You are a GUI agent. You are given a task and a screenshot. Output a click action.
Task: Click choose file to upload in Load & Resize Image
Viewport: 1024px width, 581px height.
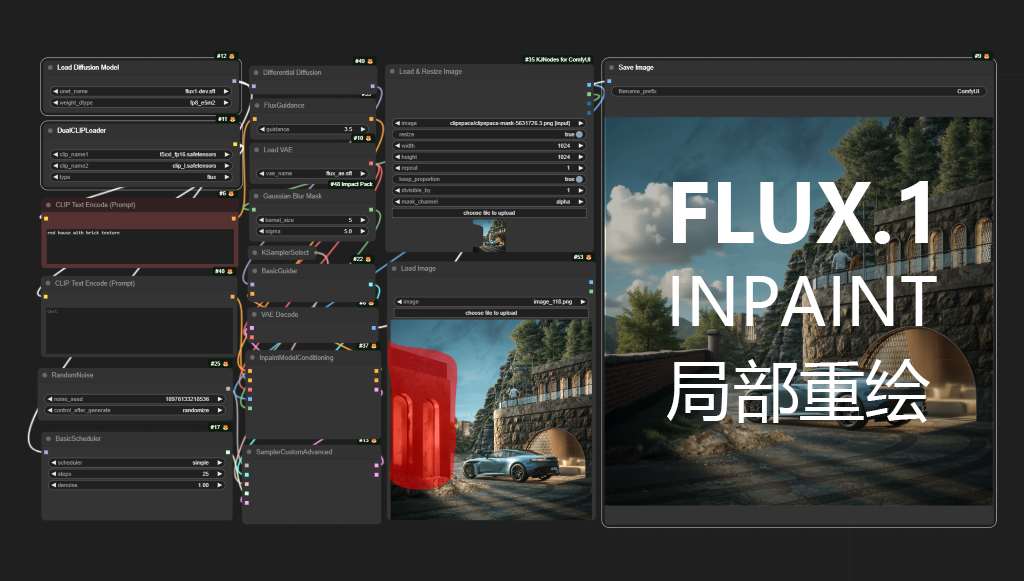point(489,213)
